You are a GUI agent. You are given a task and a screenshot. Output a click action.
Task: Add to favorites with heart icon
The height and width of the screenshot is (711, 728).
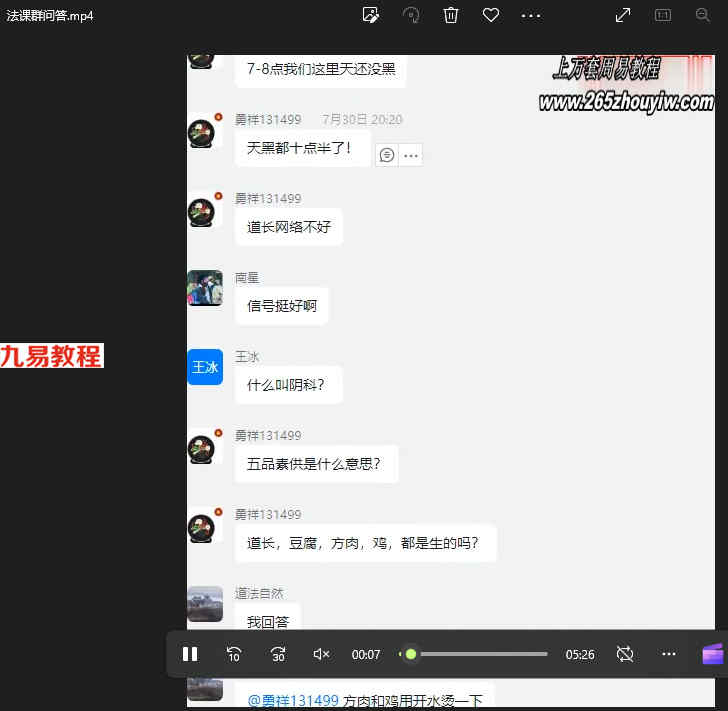point(491,15)
